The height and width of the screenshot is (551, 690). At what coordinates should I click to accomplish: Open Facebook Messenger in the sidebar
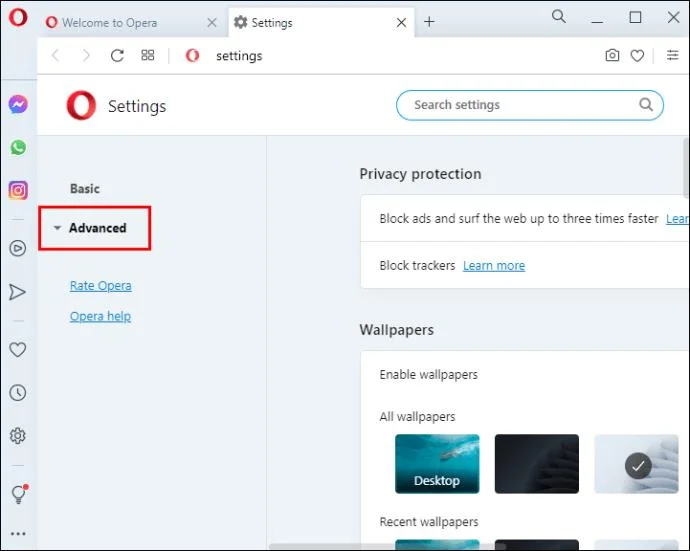pos(18,105)
